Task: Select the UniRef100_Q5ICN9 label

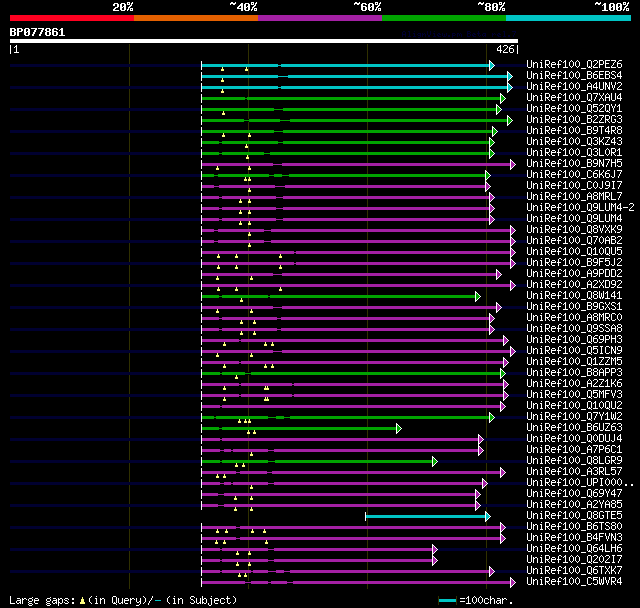Action: [x=574, y=351]
